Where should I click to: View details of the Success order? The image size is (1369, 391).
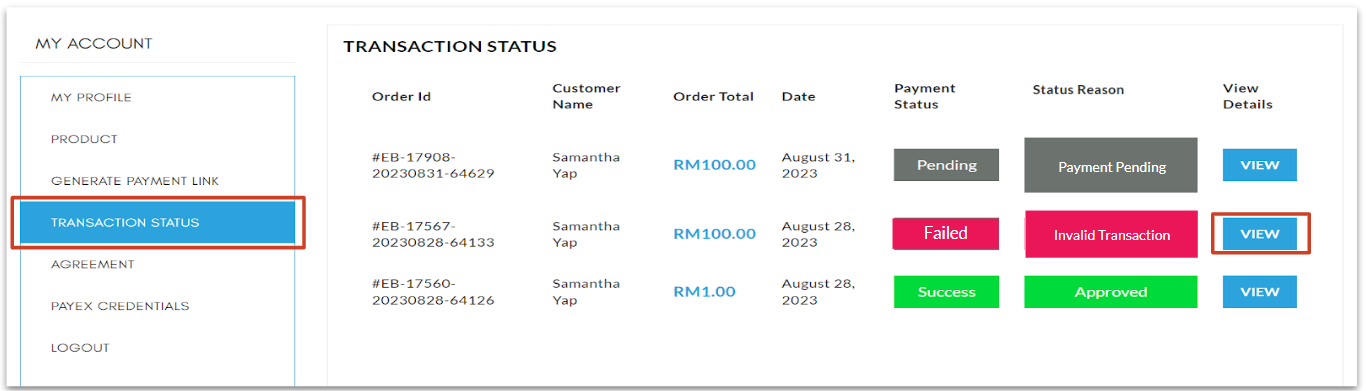[1259, 292]
